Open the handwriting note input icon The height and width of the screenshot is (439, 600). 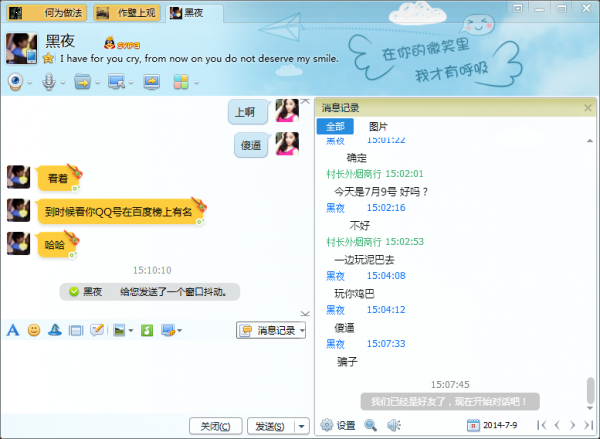click(x=97, y=330)
